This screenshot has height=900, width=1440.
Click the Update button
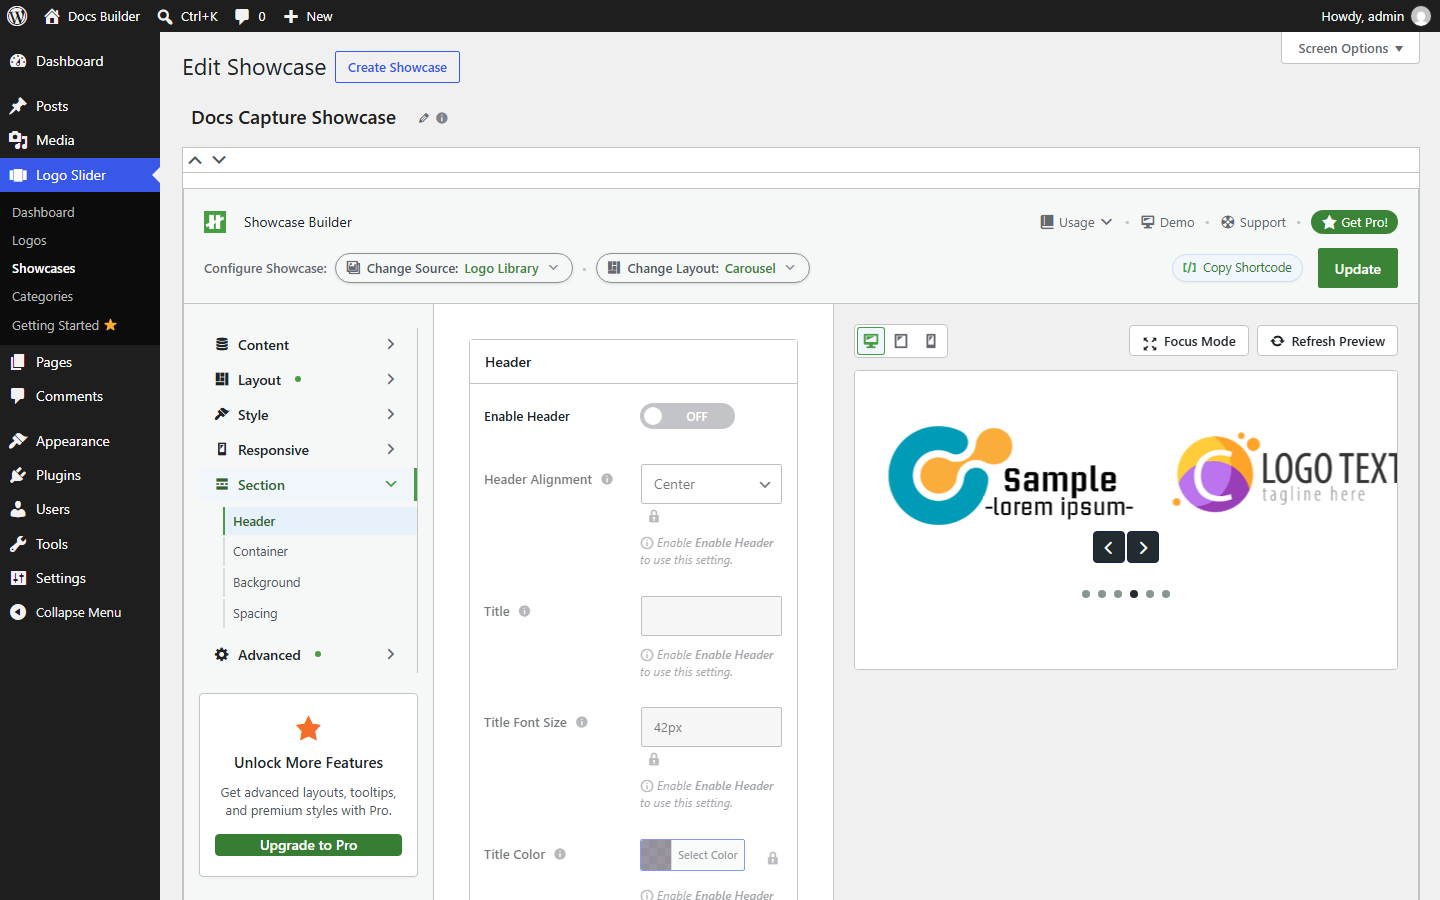click(x=1357, y=268)
